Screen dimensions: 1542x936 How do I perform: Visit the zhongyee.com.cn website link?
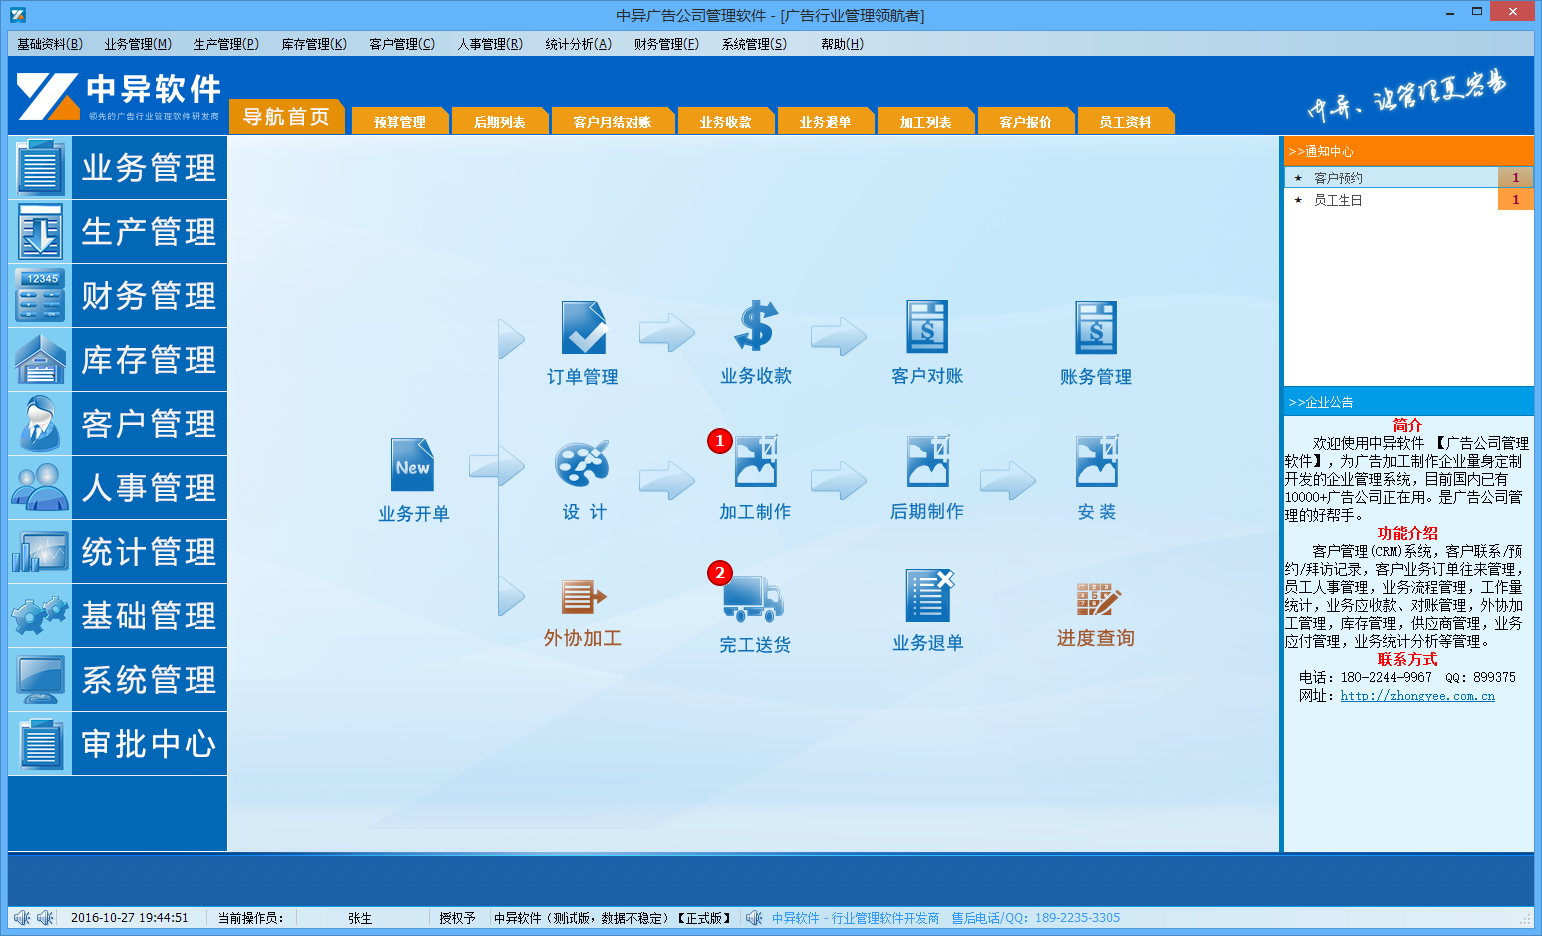1417,696
